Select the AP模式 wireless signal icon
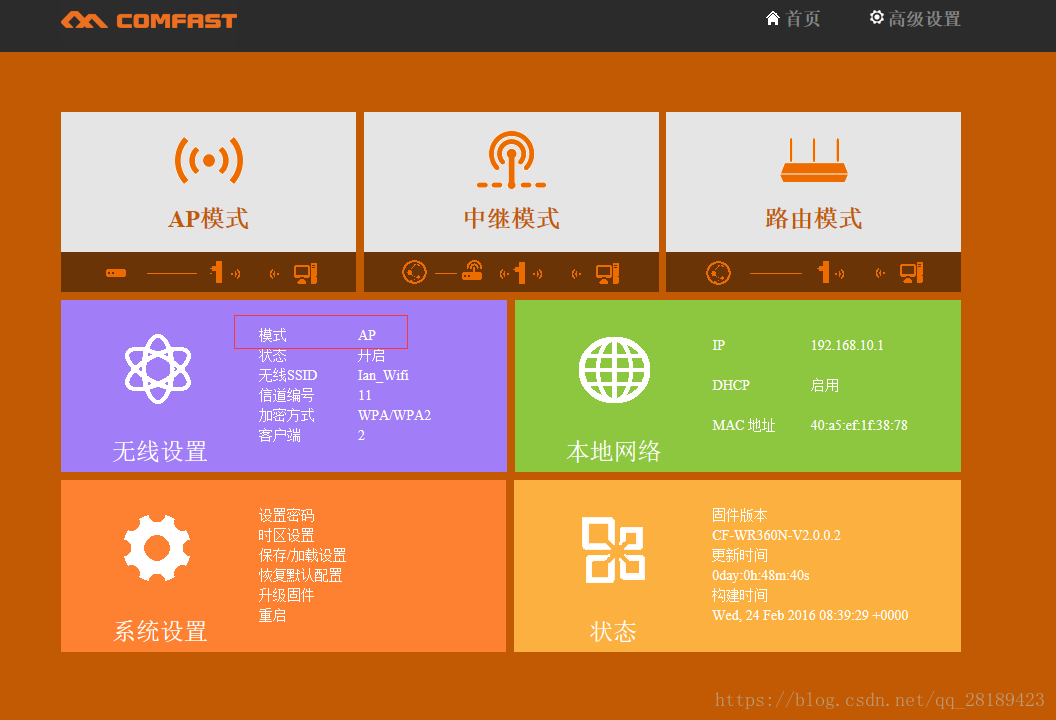The width and height of the screenshot is (1056, 720). 209,160
